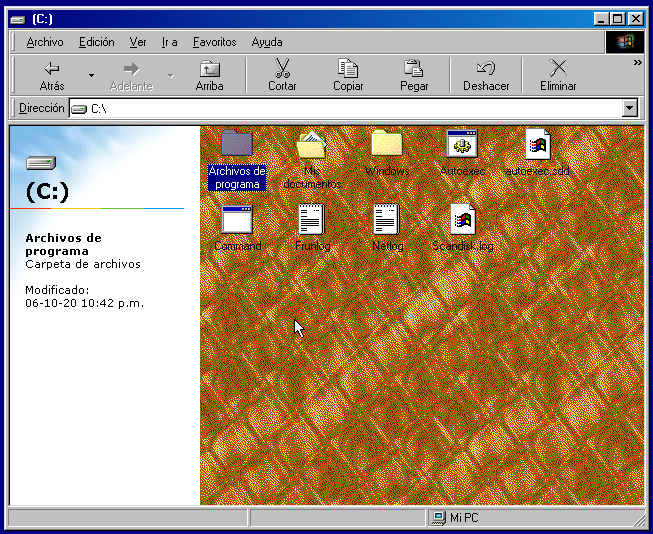Screen dimensions: 653x534
Task: Open the Adelante history dropdown arrow
Action: pyautogui.click(x=171, y=75)
